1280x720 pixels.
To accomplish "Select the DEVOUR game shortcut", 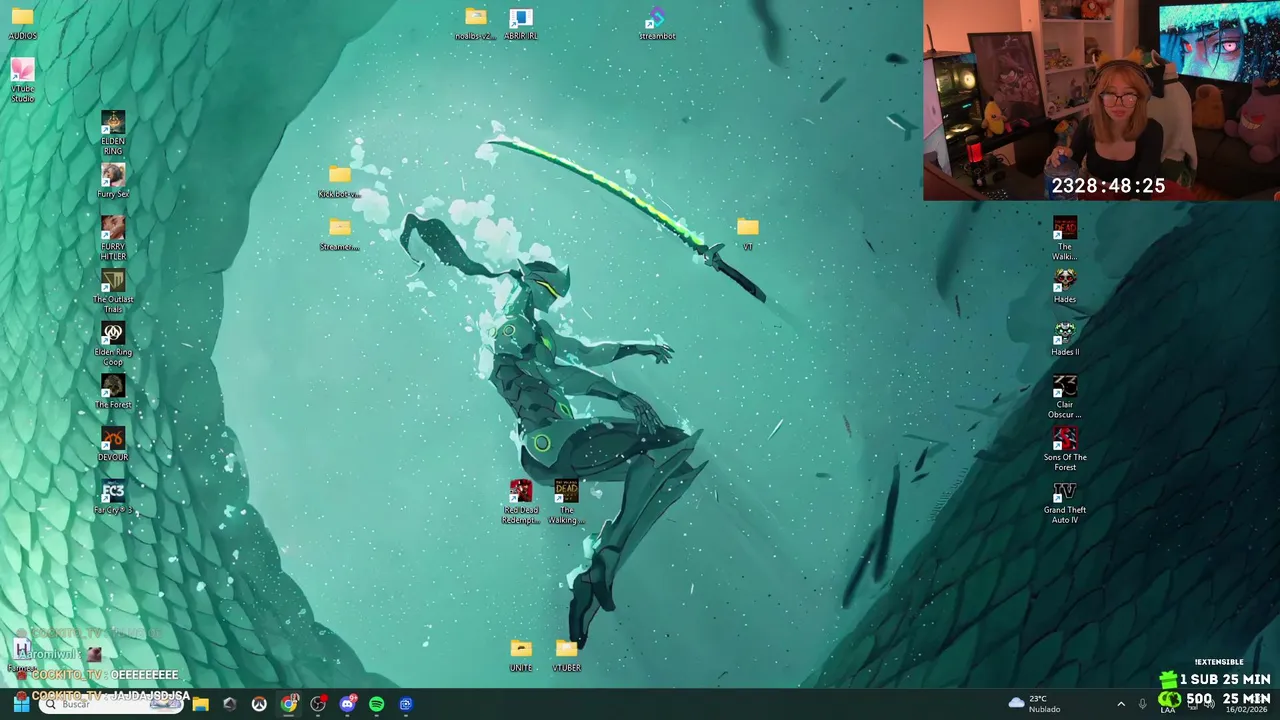I will [x=113, y=445].
